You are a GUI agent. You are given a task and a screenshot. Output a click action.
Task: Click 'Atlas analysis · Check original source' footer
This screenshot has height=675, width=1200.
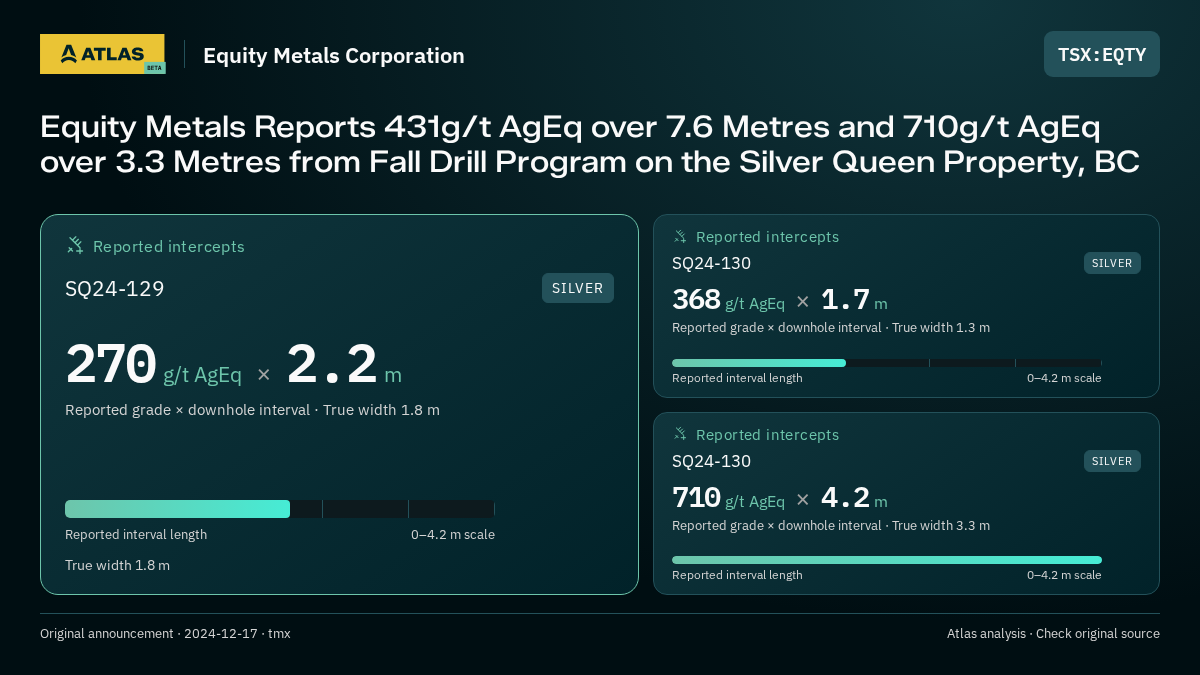pos(1053,634)
